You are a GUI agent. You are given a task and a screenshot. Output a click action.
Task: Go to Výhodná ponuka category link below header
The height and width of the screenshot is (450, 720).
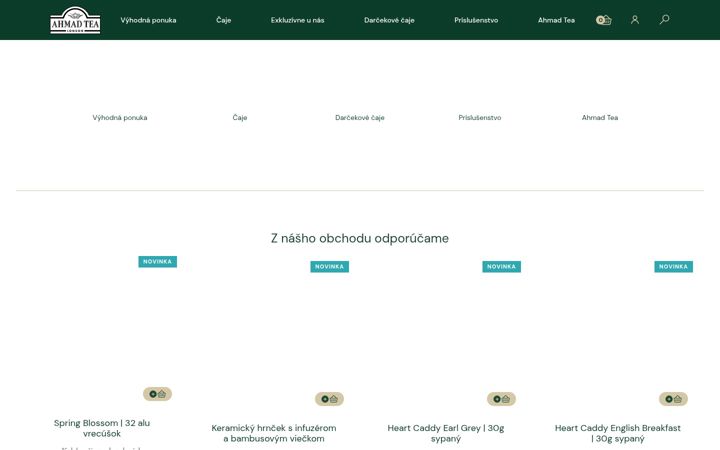pos(120,118)
